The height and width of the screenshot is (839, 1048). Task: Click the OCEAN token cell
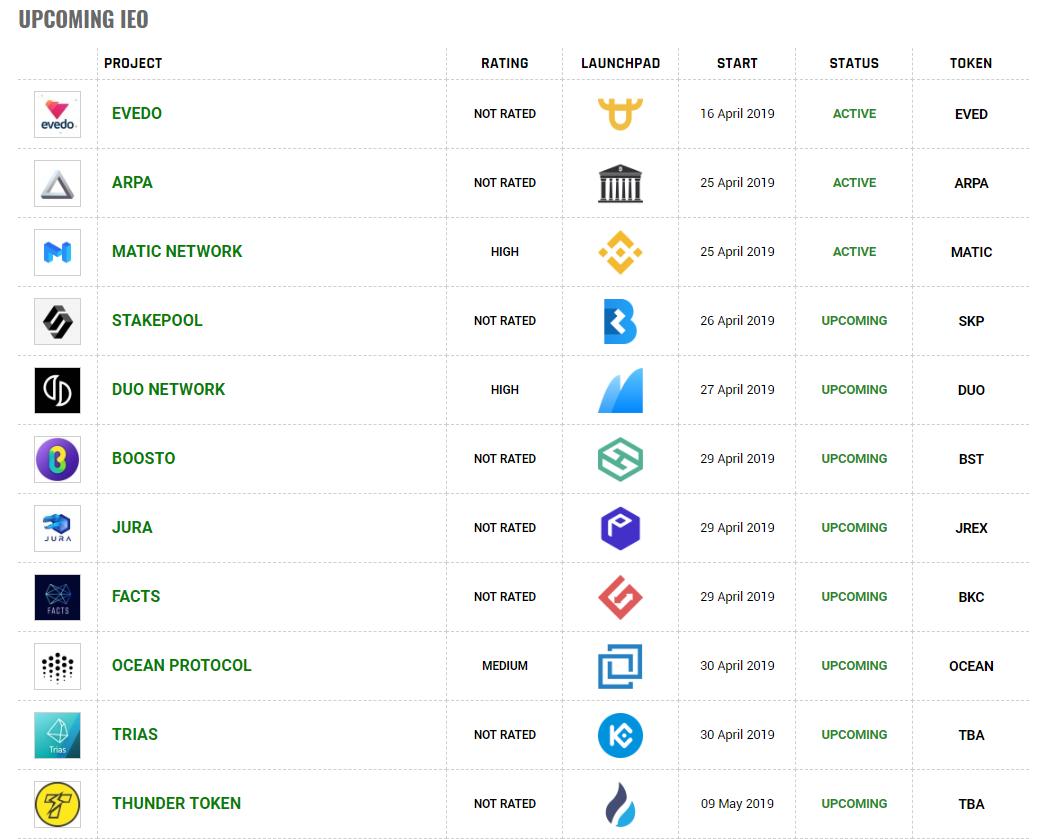[x=971, y=666]
